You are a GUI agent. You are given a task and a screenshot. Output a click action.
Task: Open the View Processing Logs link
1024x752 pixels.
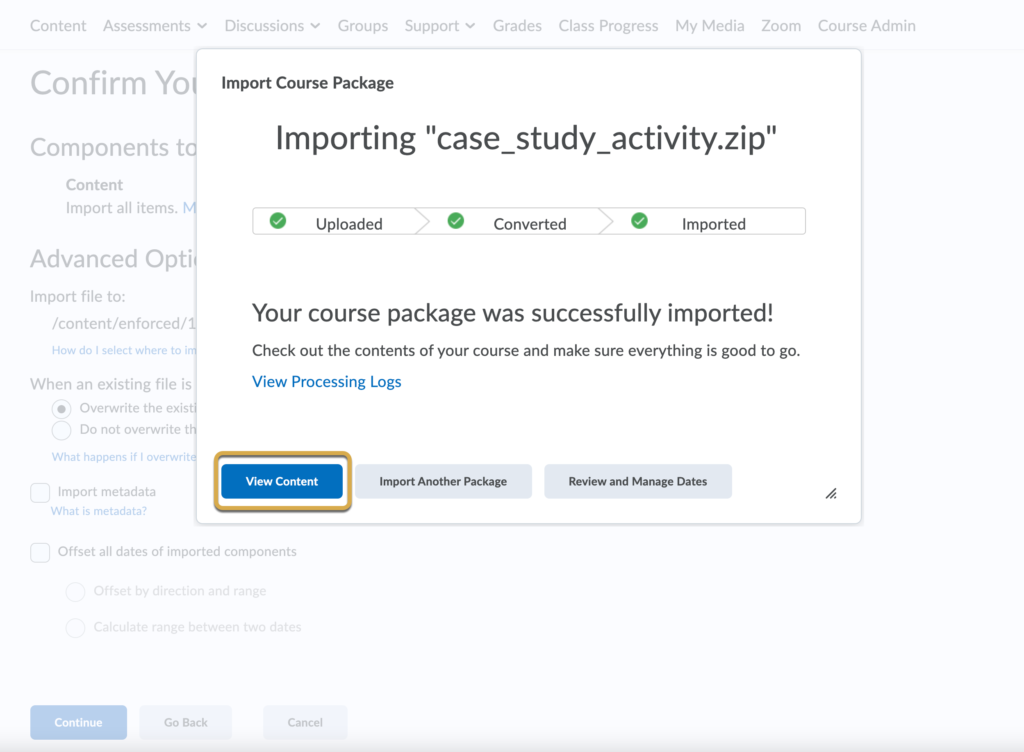click(x=327, y=381)
